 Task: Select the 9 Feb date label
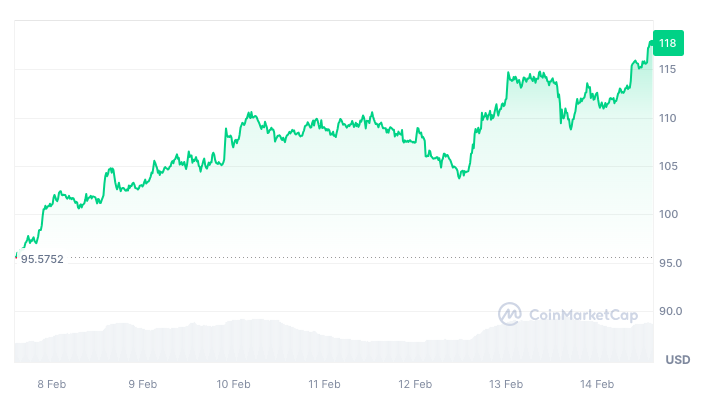[142, 384]
